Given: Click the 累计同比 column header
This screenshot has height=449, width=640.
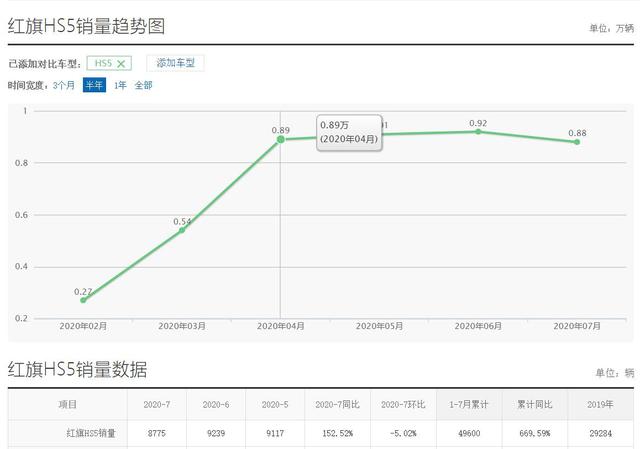Looking at the screenshot, I should coord(535,405).
